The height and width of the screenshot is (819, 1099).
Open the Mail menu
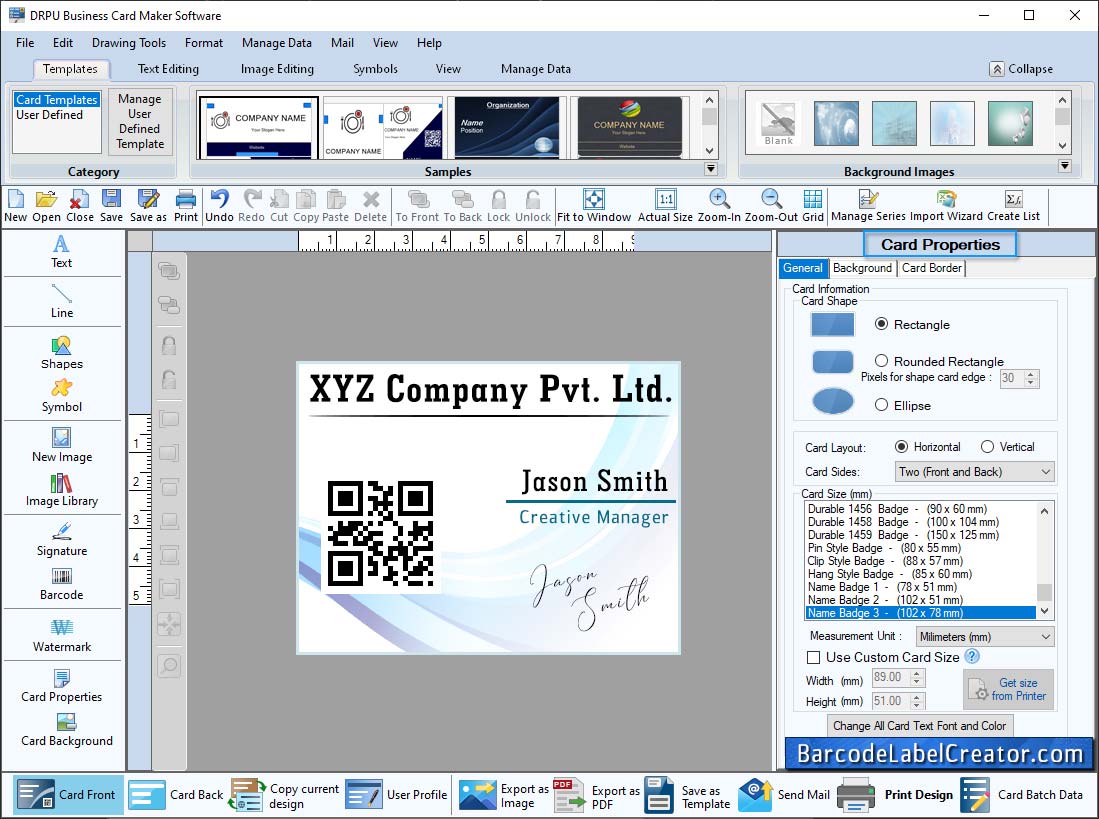[x=342, y=43]
